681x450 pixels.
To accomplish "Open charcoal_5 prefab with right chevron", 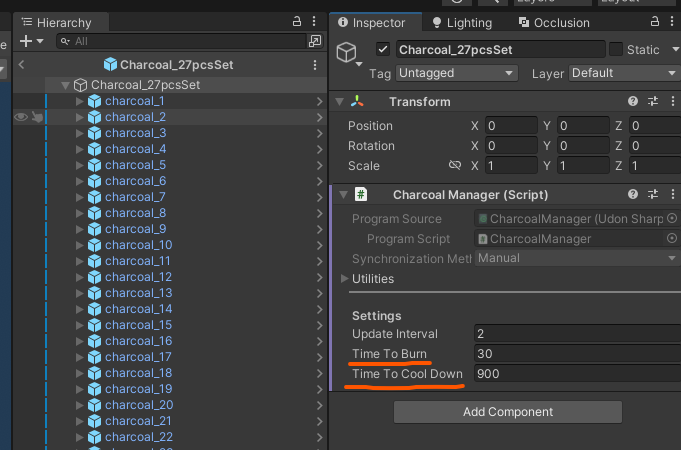I will 320,165.
